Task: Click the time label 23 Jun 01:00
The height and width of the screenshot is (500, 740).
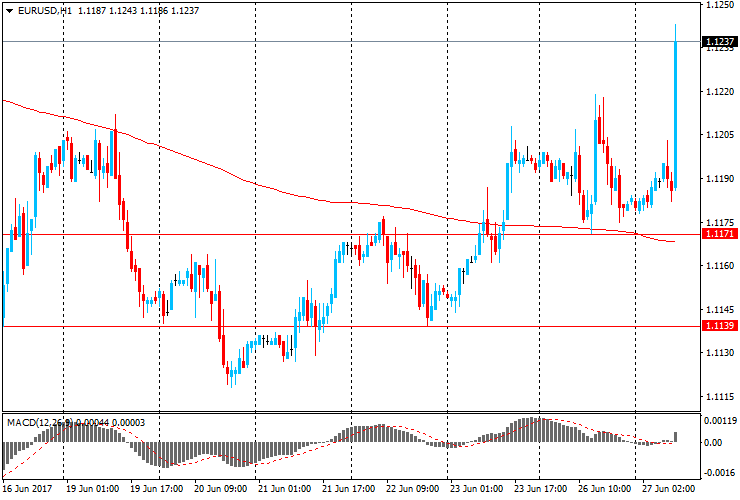Action: pos(476,488)
